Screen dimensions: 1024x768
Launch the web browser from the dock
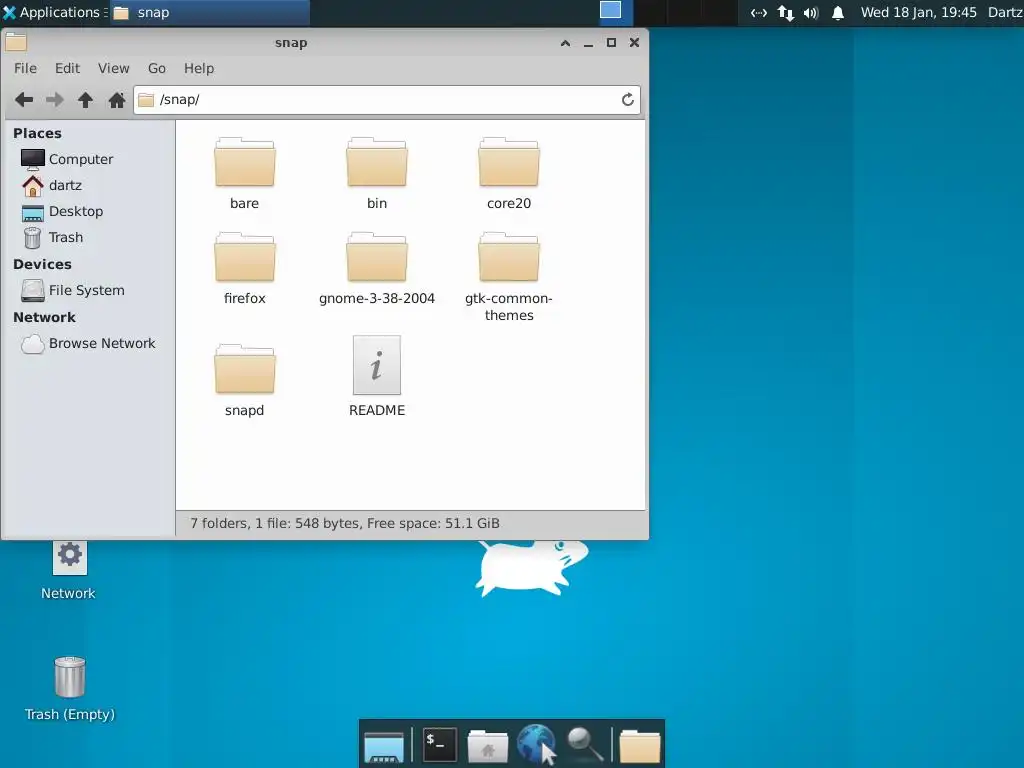point(537,744)
